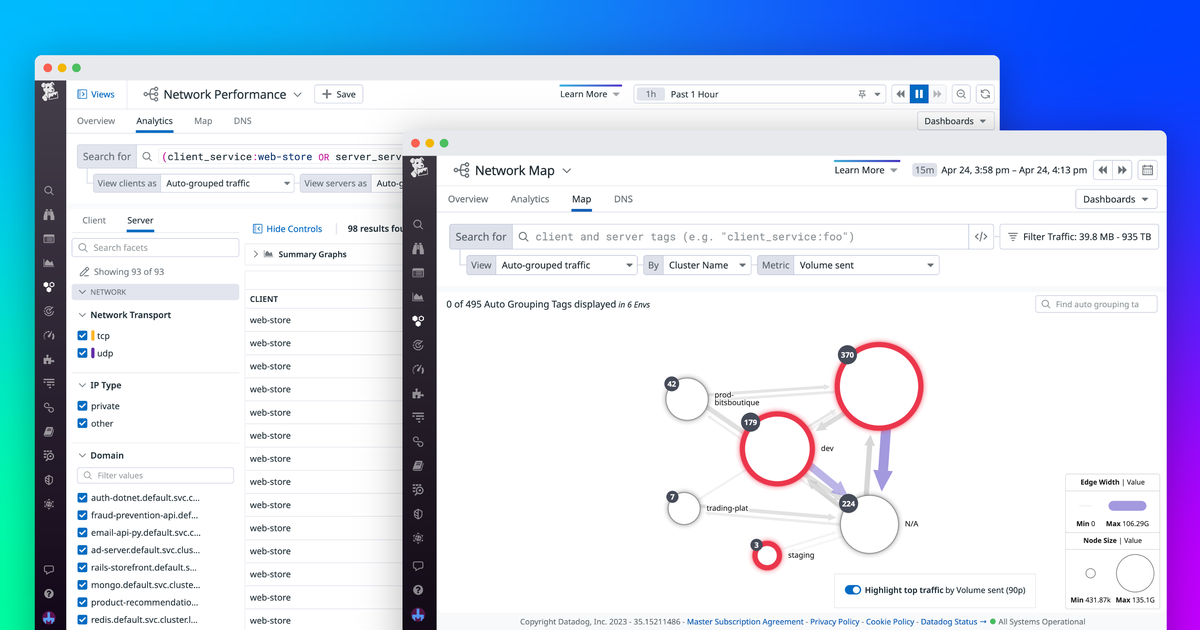The image size is (1200, 630).
Task: Click gauge icon in Network Map sidebar
Action: [419, 369]
